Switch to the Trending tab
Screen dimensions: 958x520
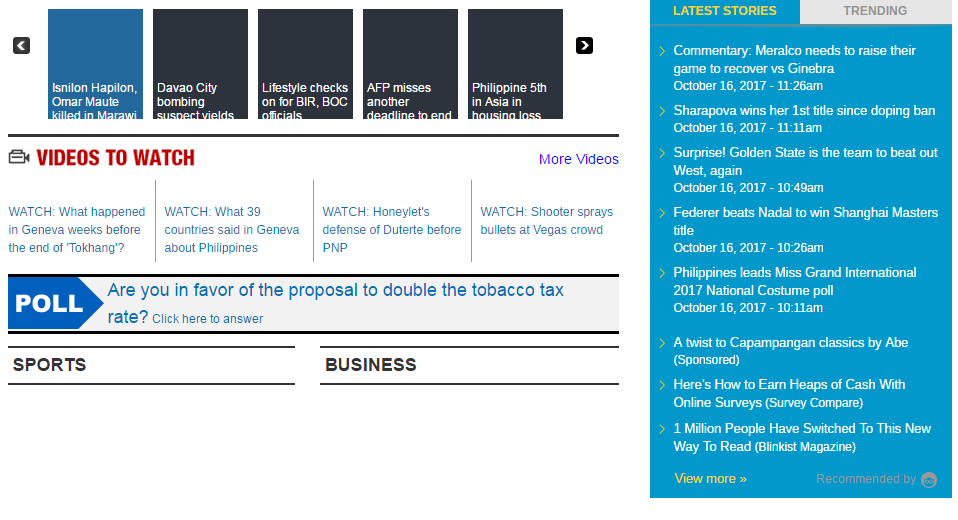875,11
